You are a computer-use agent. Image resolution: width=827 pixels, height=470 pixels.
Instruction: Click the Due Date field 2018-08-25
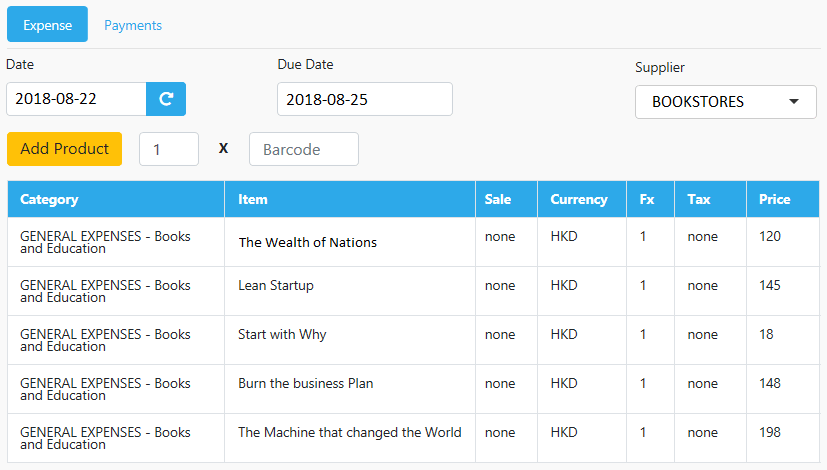click(x=365, y=99)
